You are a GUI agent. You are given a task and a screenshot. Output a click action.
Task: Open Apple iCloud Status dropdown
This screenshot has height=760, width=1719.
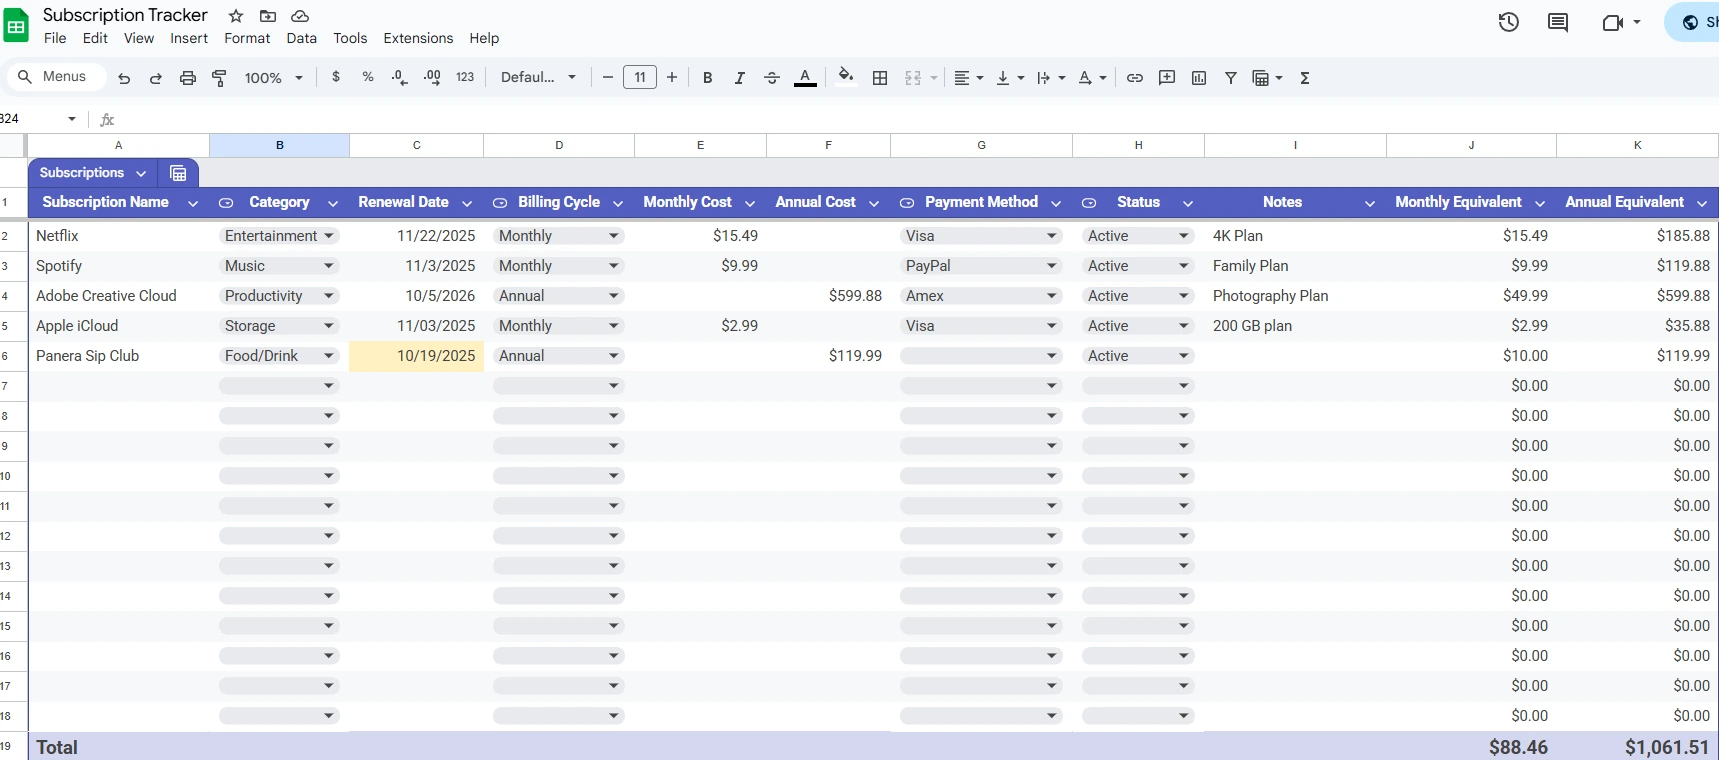1184,326
